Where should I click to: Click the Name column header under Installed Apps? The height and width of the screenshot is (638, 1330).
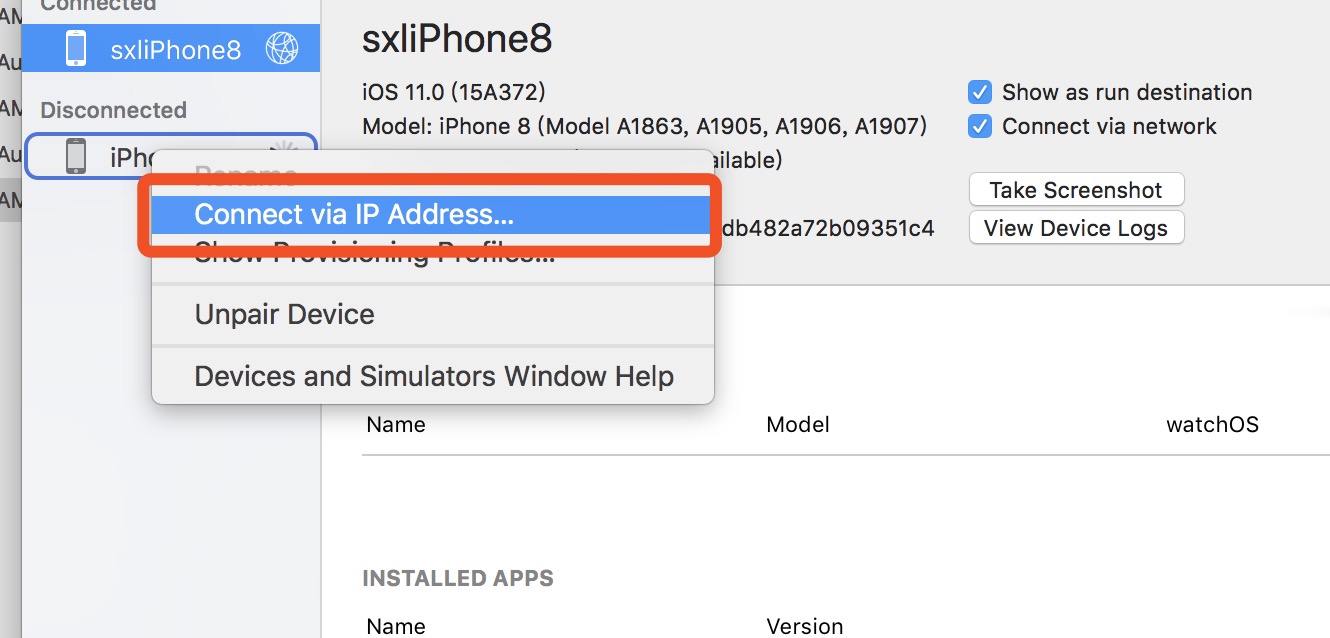click(x=396, y=627)
